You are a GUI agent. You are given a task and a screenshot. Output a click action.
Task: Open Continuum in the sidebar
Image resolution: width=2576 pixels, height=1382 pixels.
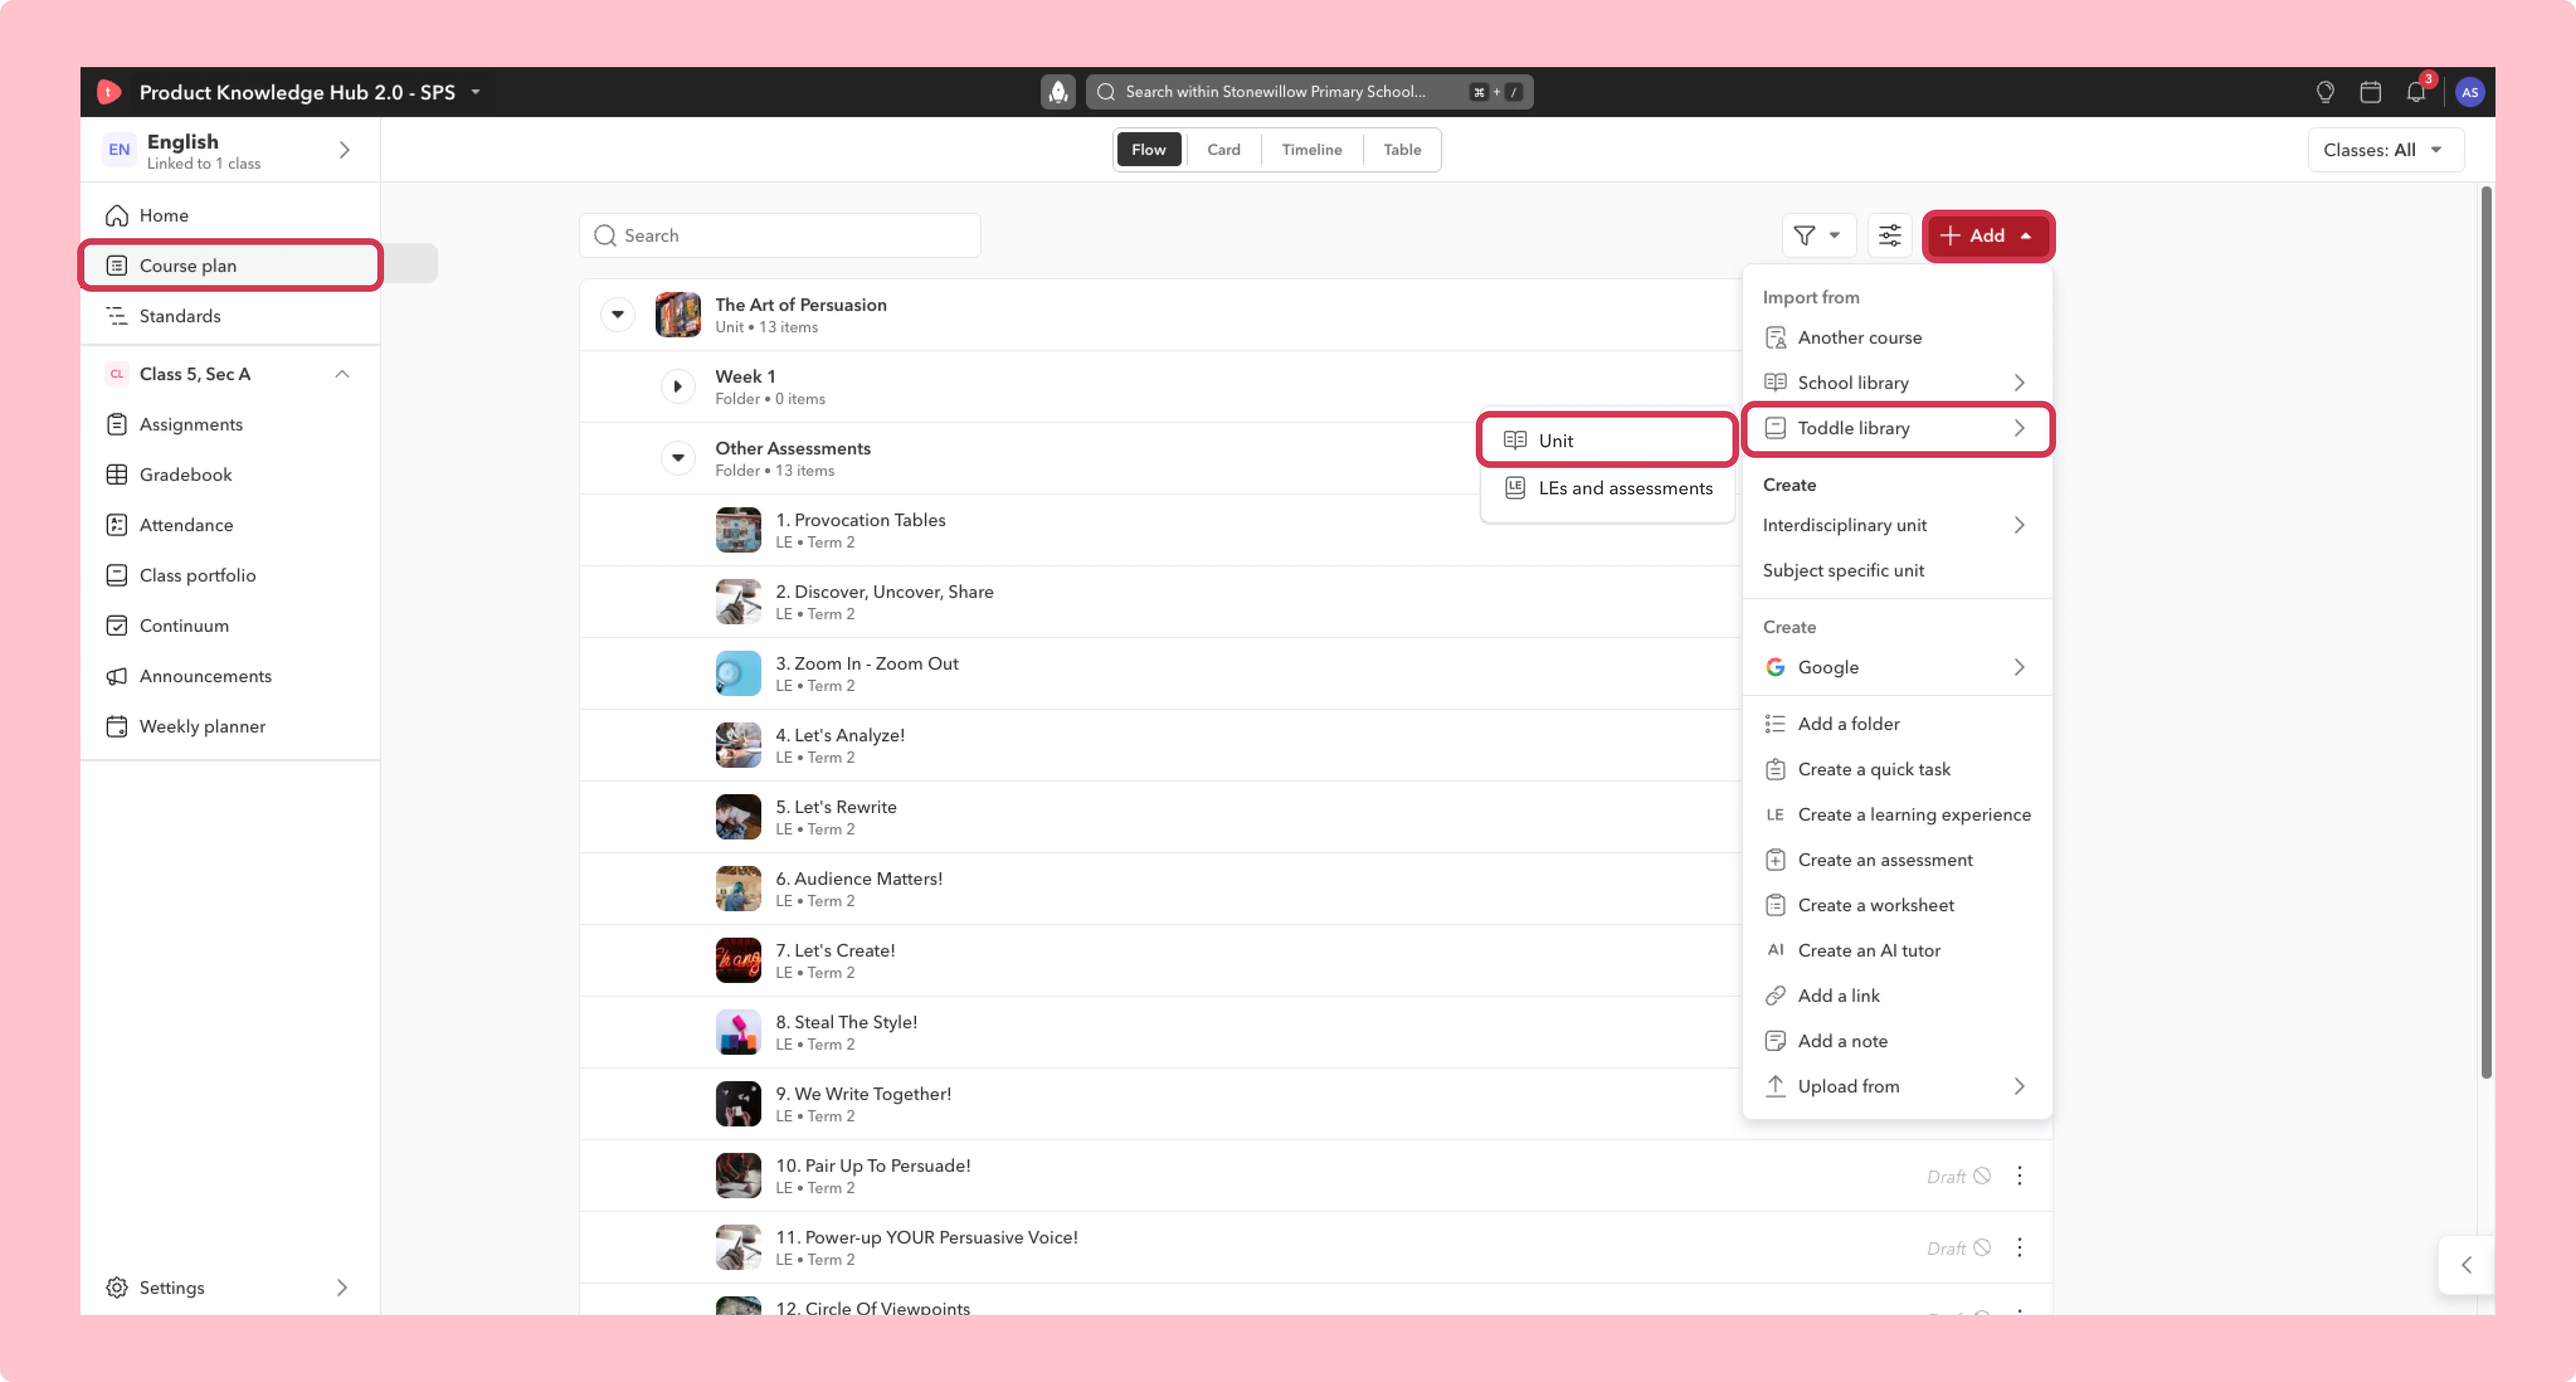pos(230,625)
